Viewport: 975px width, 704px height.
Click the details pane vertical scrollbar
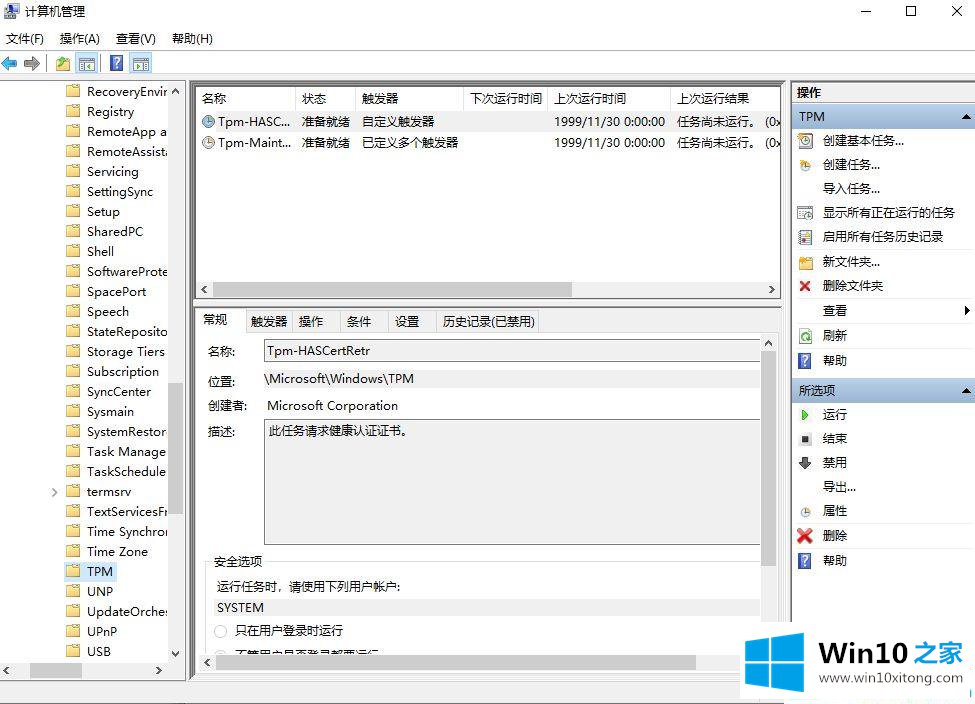coord(769,458)
